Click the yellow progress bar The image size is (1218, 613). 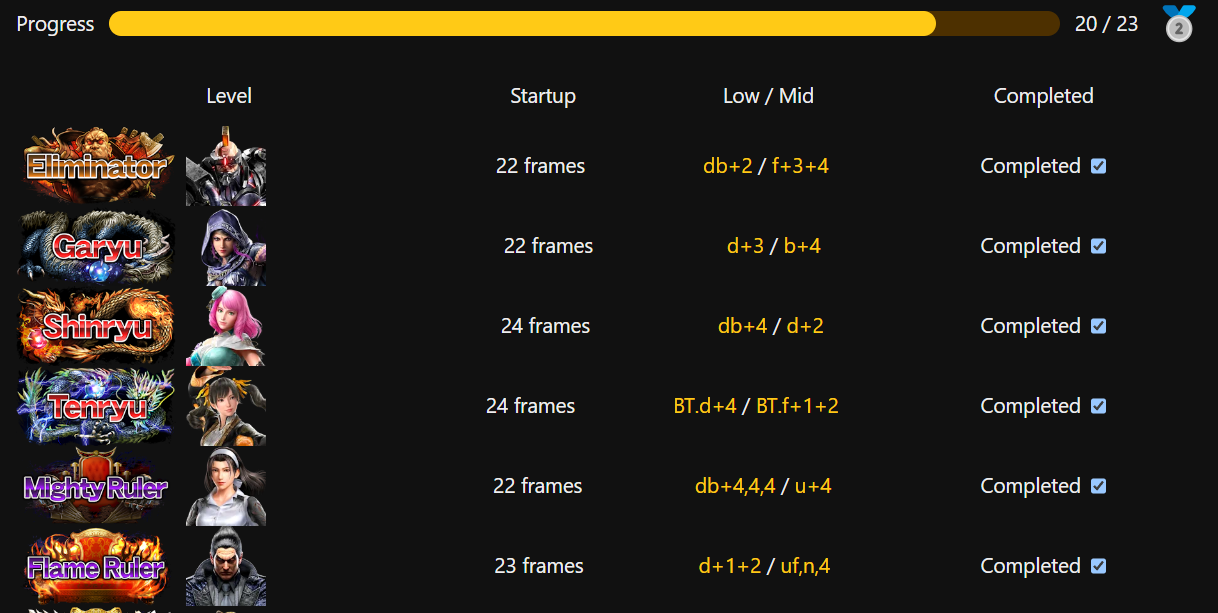tap(522, 24)
